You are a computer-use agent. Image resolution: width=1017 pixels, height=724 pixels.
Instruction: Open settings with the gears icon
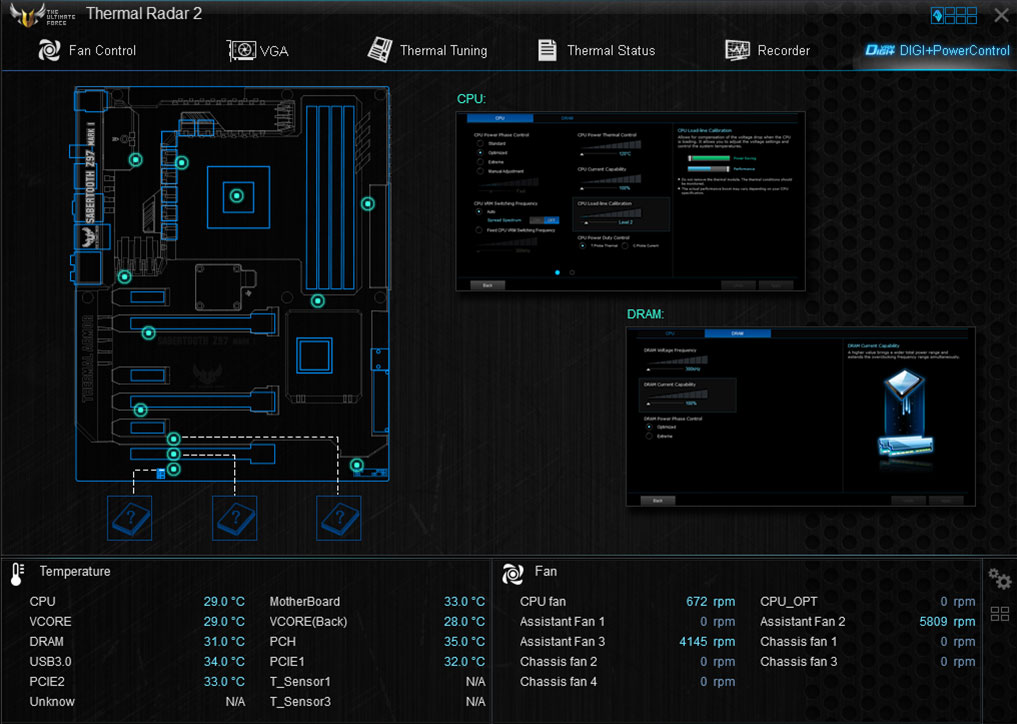[999, 579]
